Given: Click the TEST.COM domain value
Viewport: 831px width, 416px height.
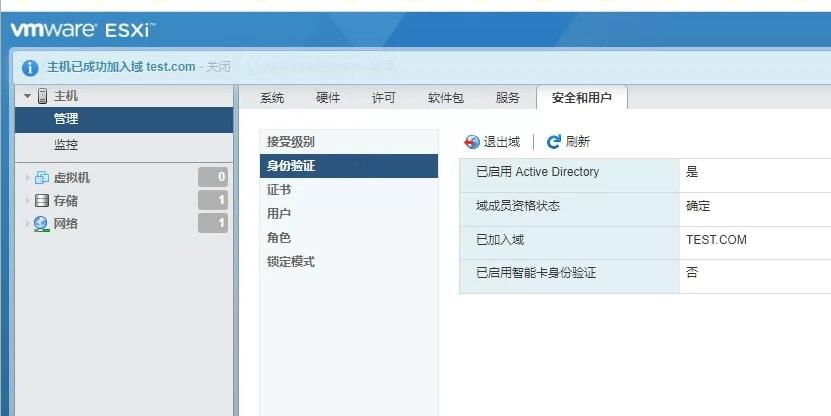Looking at the screenshot, I should tap(716, 240).
